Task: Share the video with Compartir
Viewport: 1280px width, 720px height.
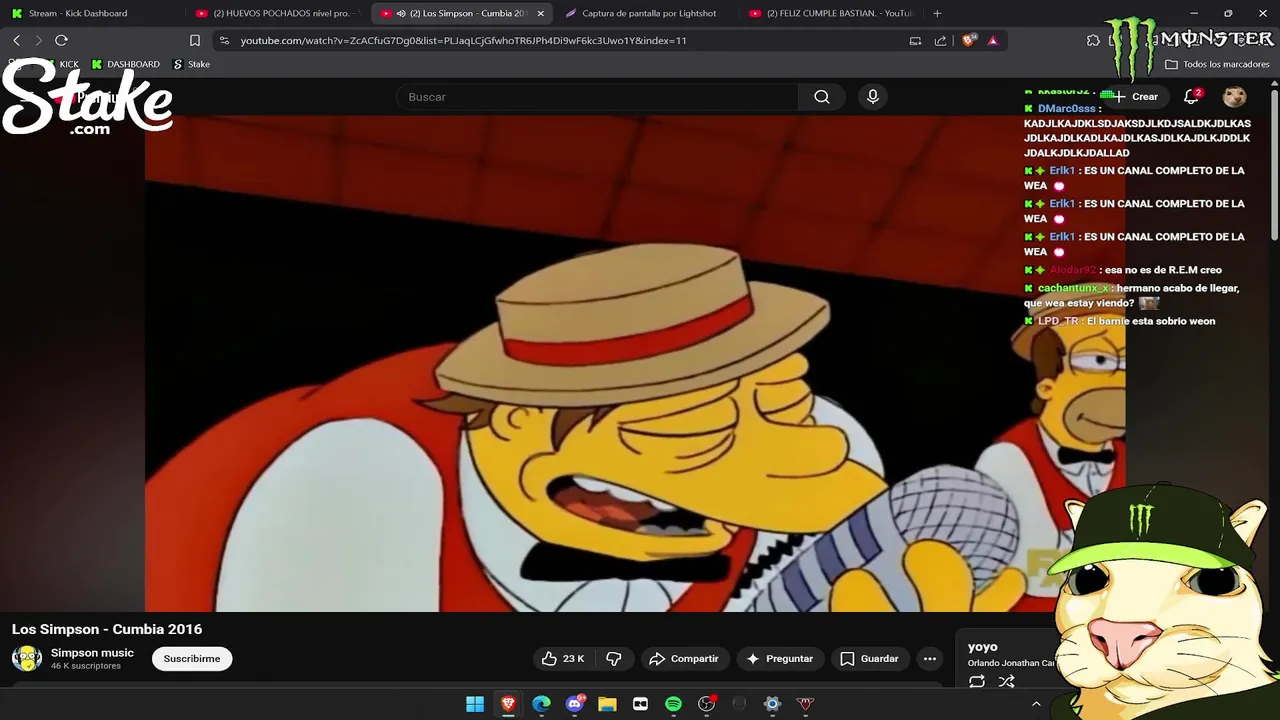Action: tap(685, 658)
